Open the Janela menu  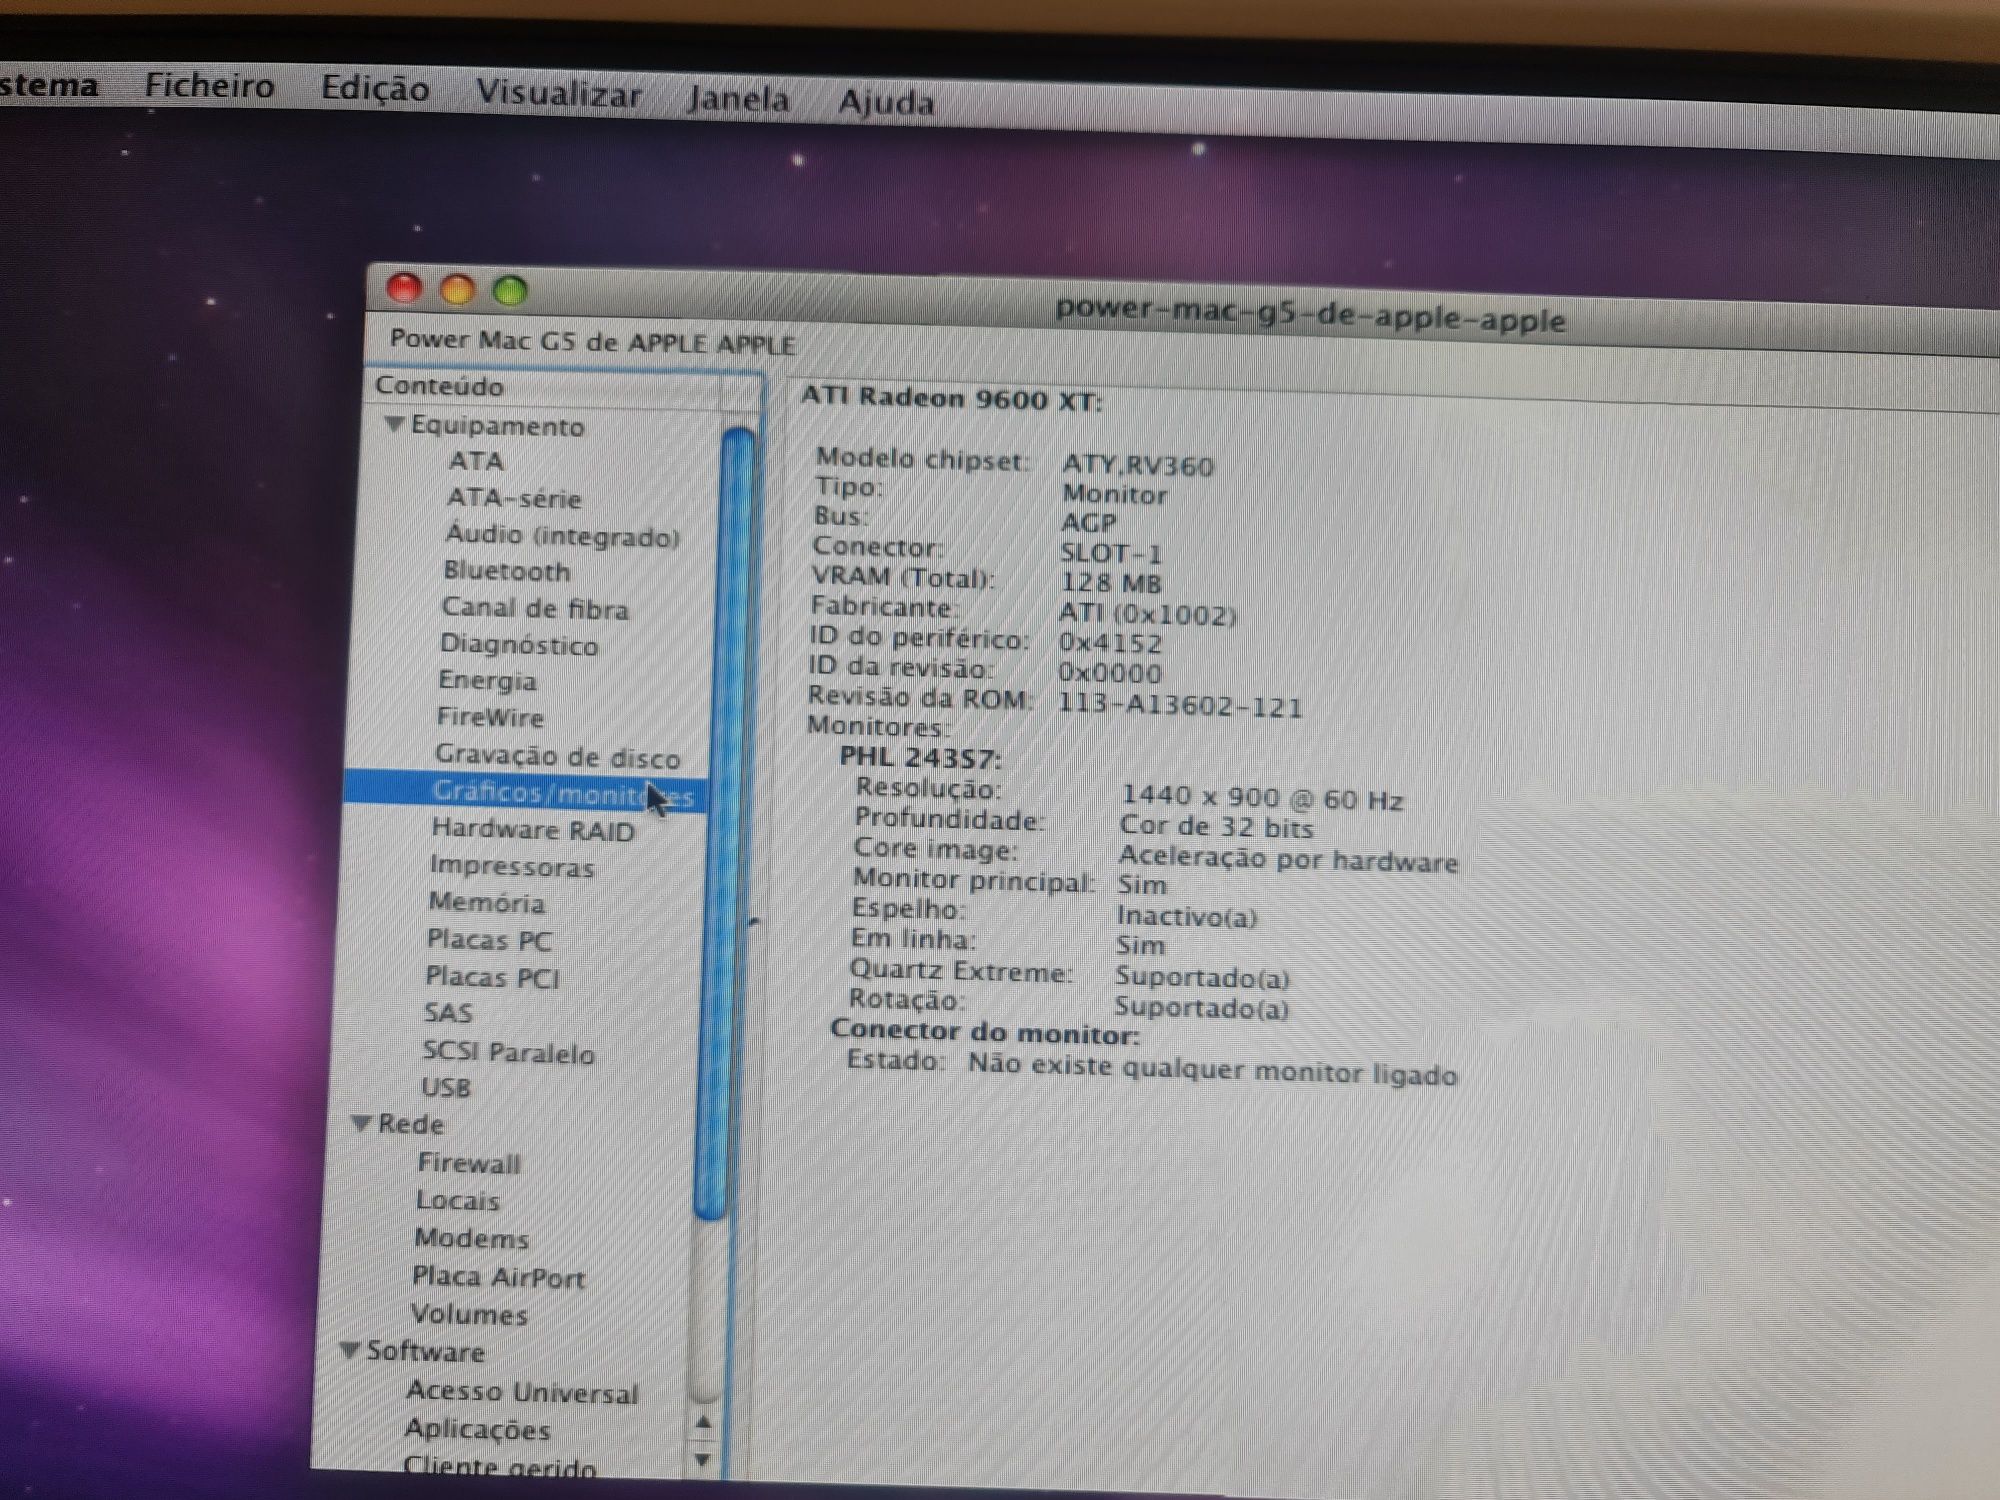pos(737,98)
